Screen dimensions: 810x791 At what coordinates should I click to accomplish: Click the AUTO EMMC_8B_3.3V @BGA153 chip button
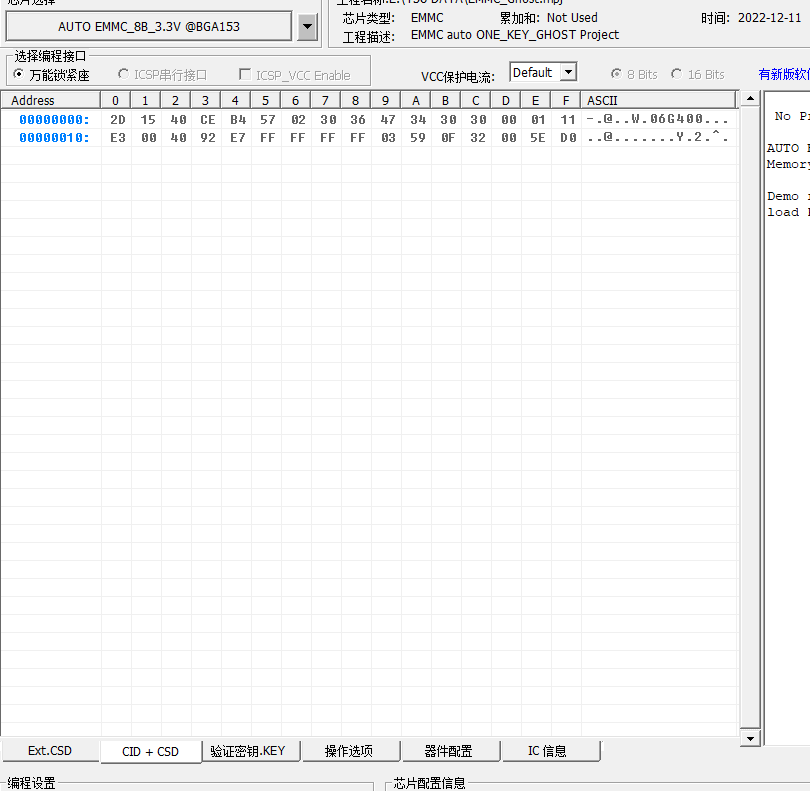point(149,27)
